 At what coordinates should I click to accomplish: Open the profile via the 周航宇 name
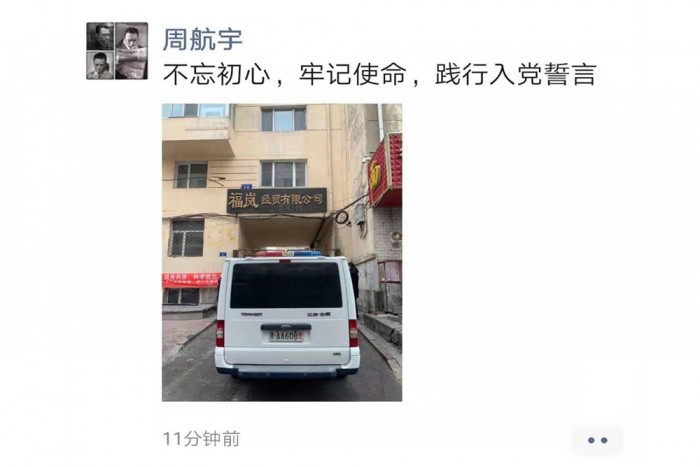tap(202, 39)
